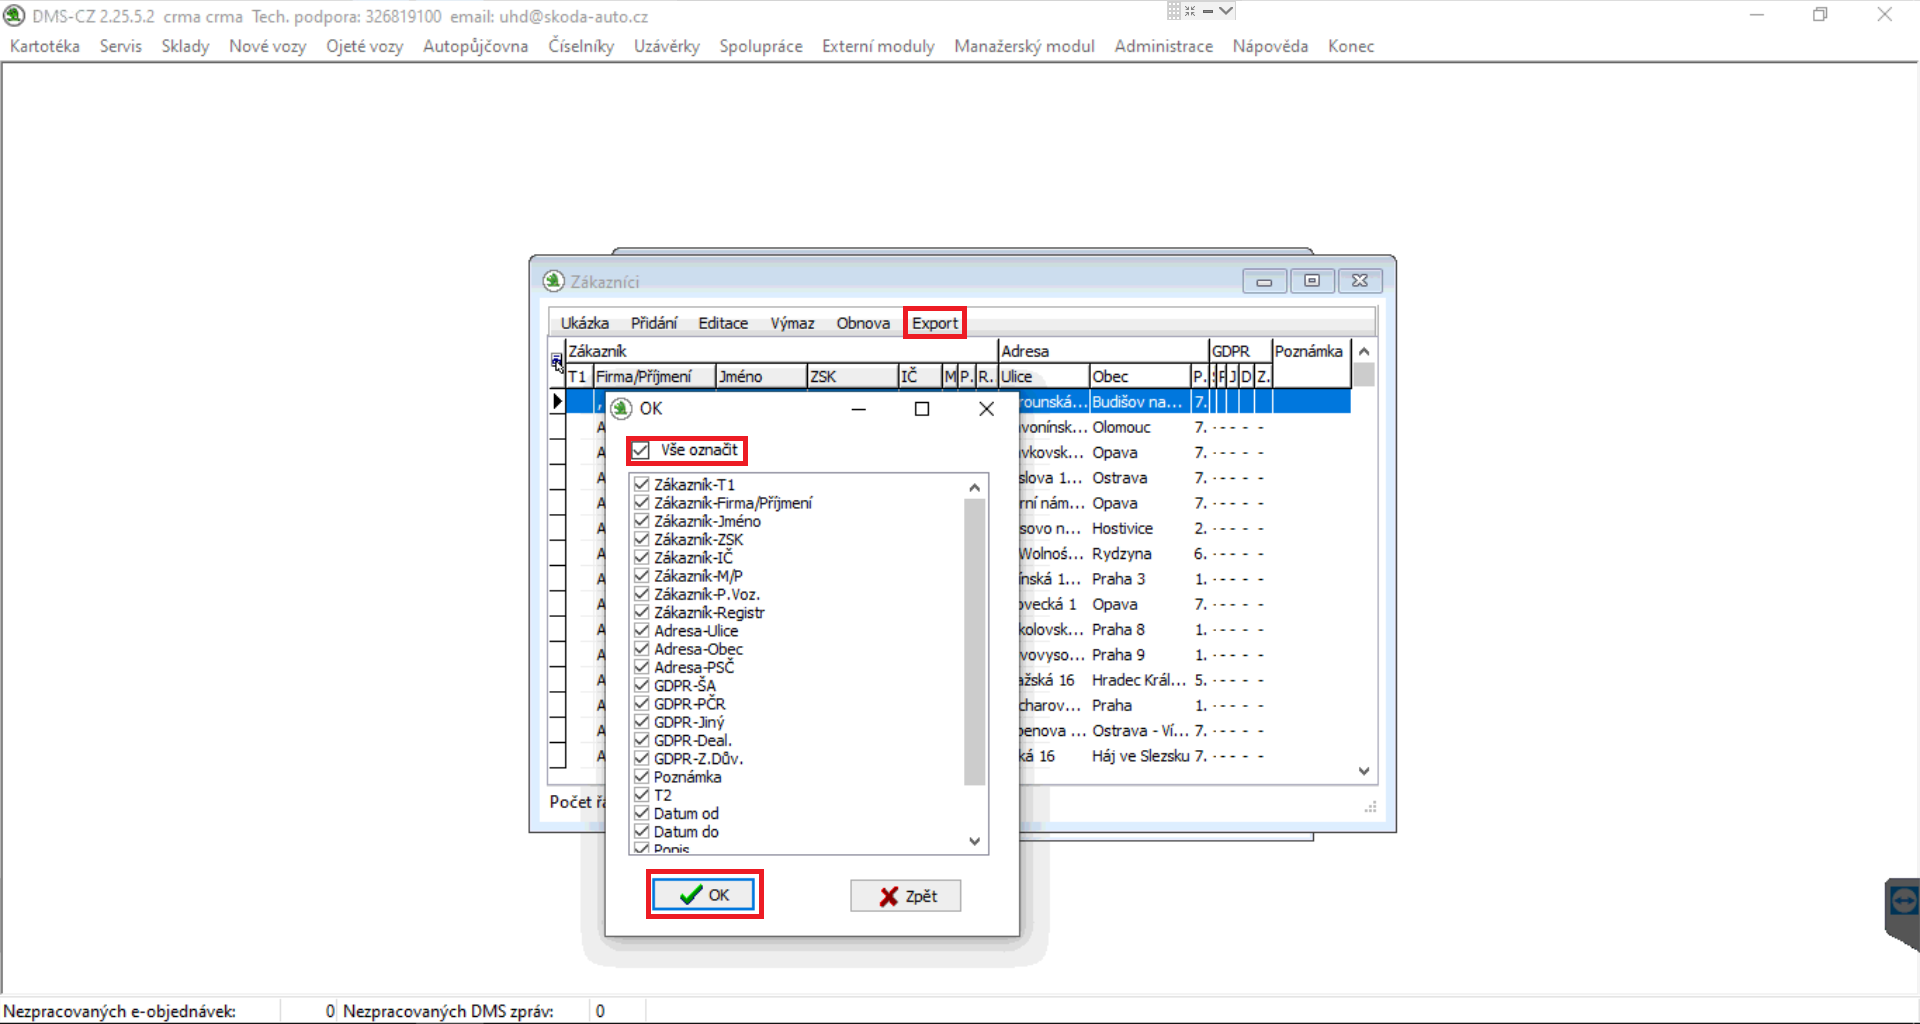Click the dotted grid icon in the top session toolbar
The width and height of the screenshot is (1920, 1024).
[x=1174, y=11]
